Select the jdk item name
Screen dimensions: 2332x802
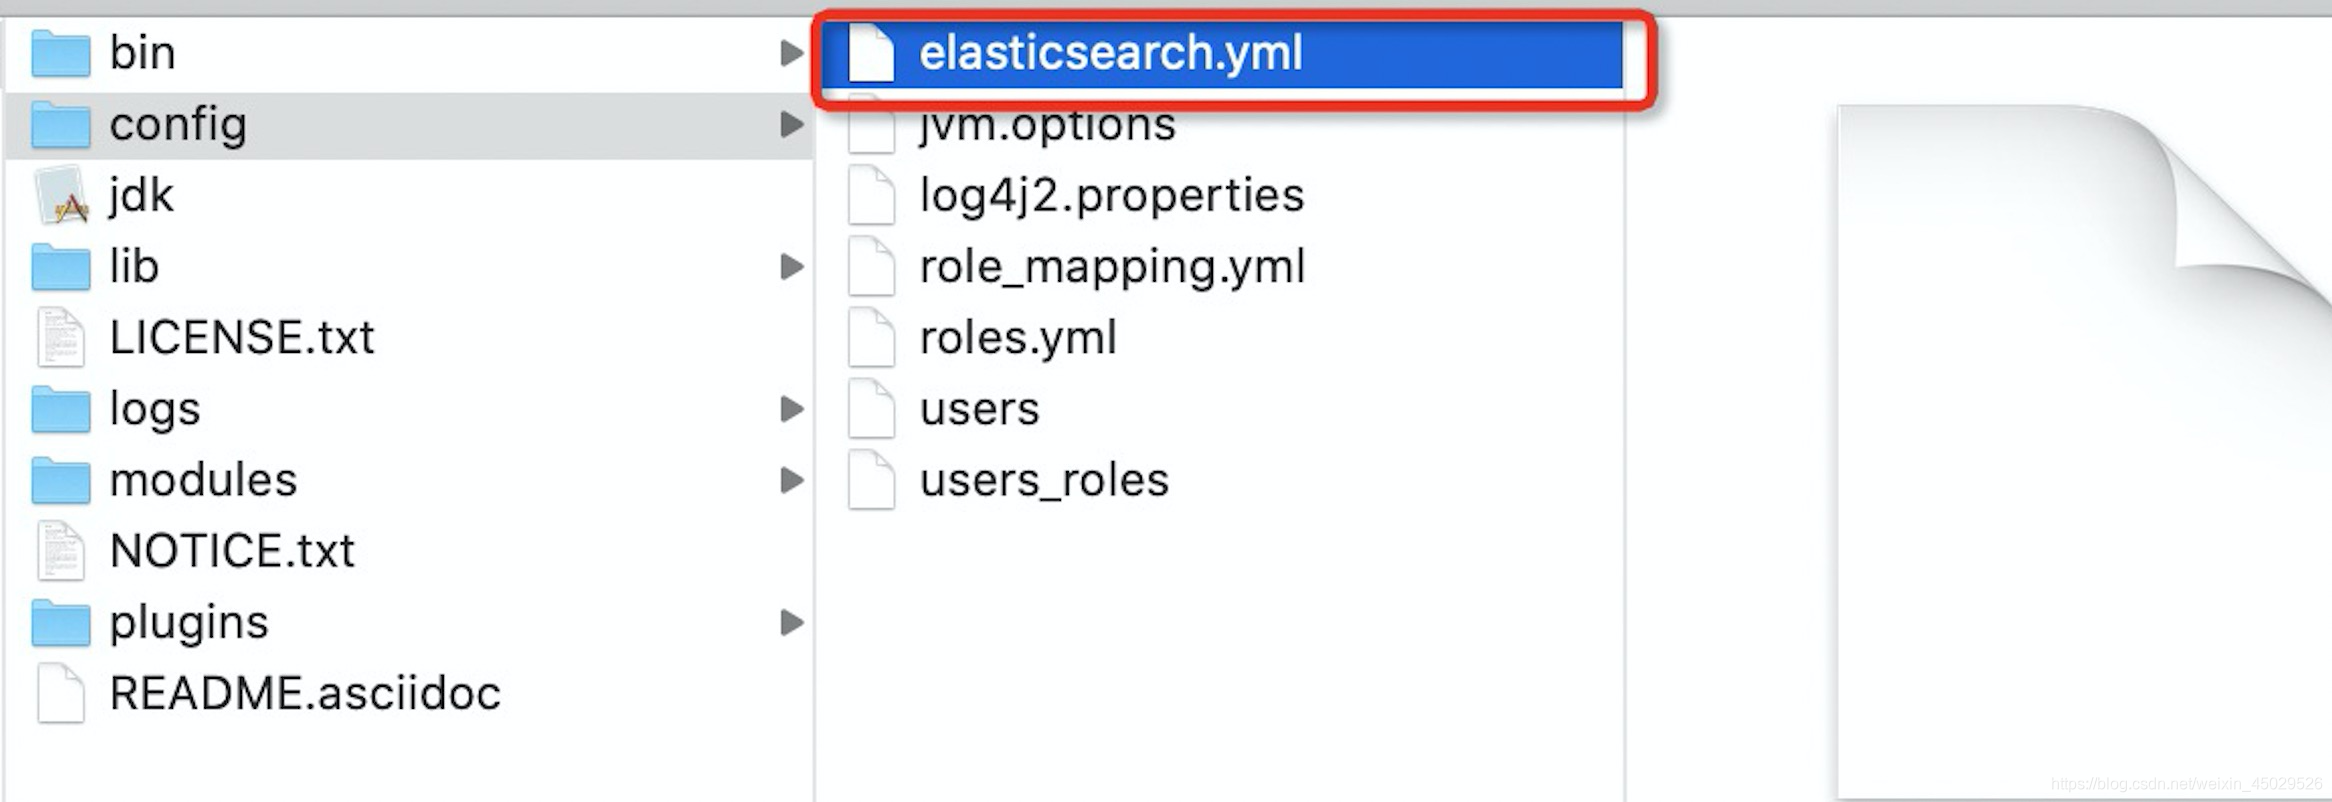[141, 196]
